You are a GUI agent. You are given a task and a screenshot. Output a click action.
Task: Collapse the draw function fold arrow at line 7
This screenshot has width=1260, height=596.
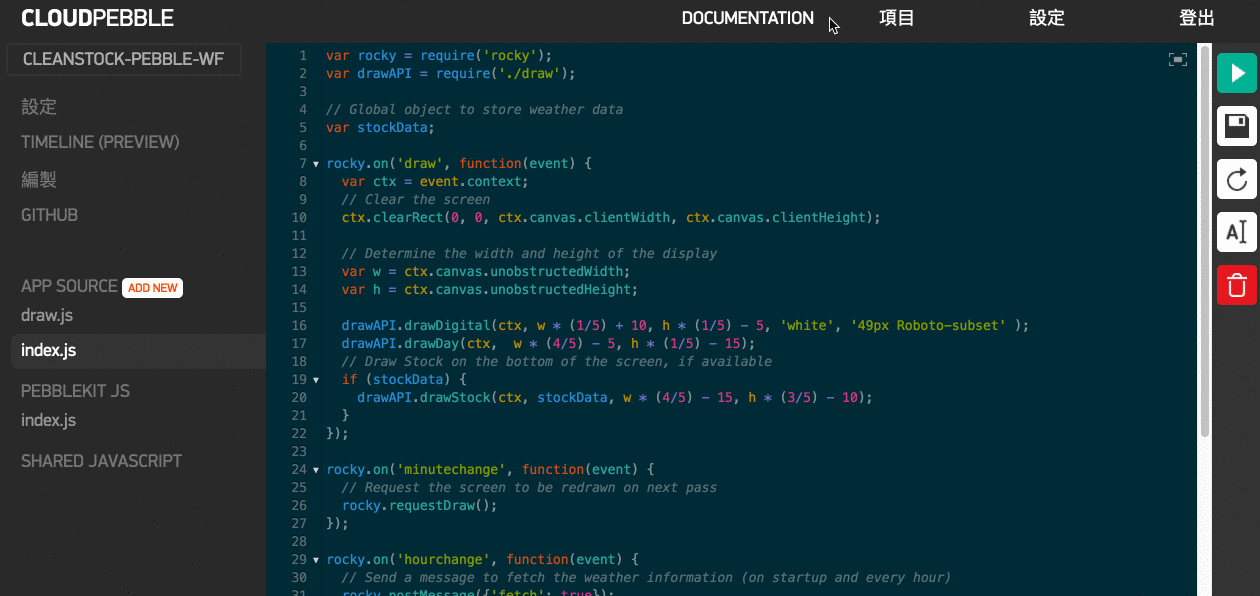[x=316, y=164]
